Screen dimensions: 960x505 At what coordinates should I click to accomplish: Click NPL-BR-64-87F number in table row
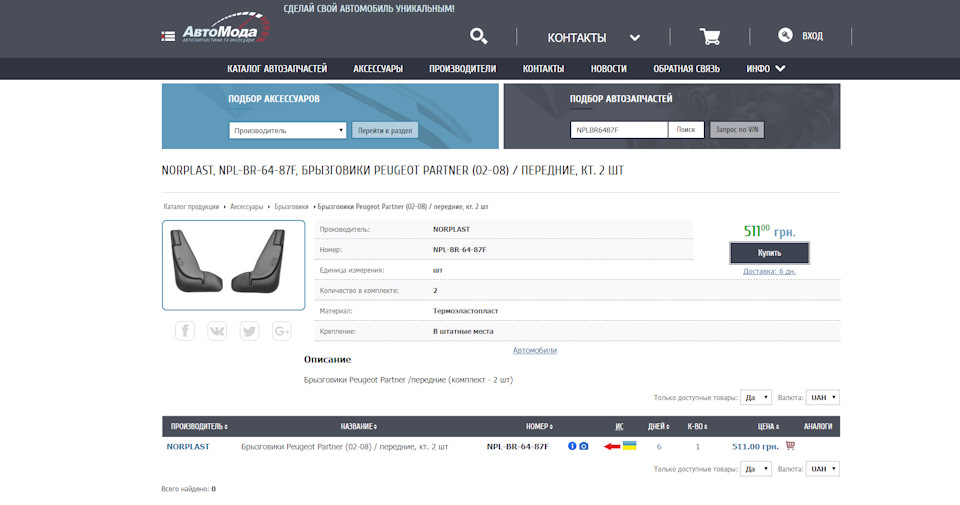point(517,446)
